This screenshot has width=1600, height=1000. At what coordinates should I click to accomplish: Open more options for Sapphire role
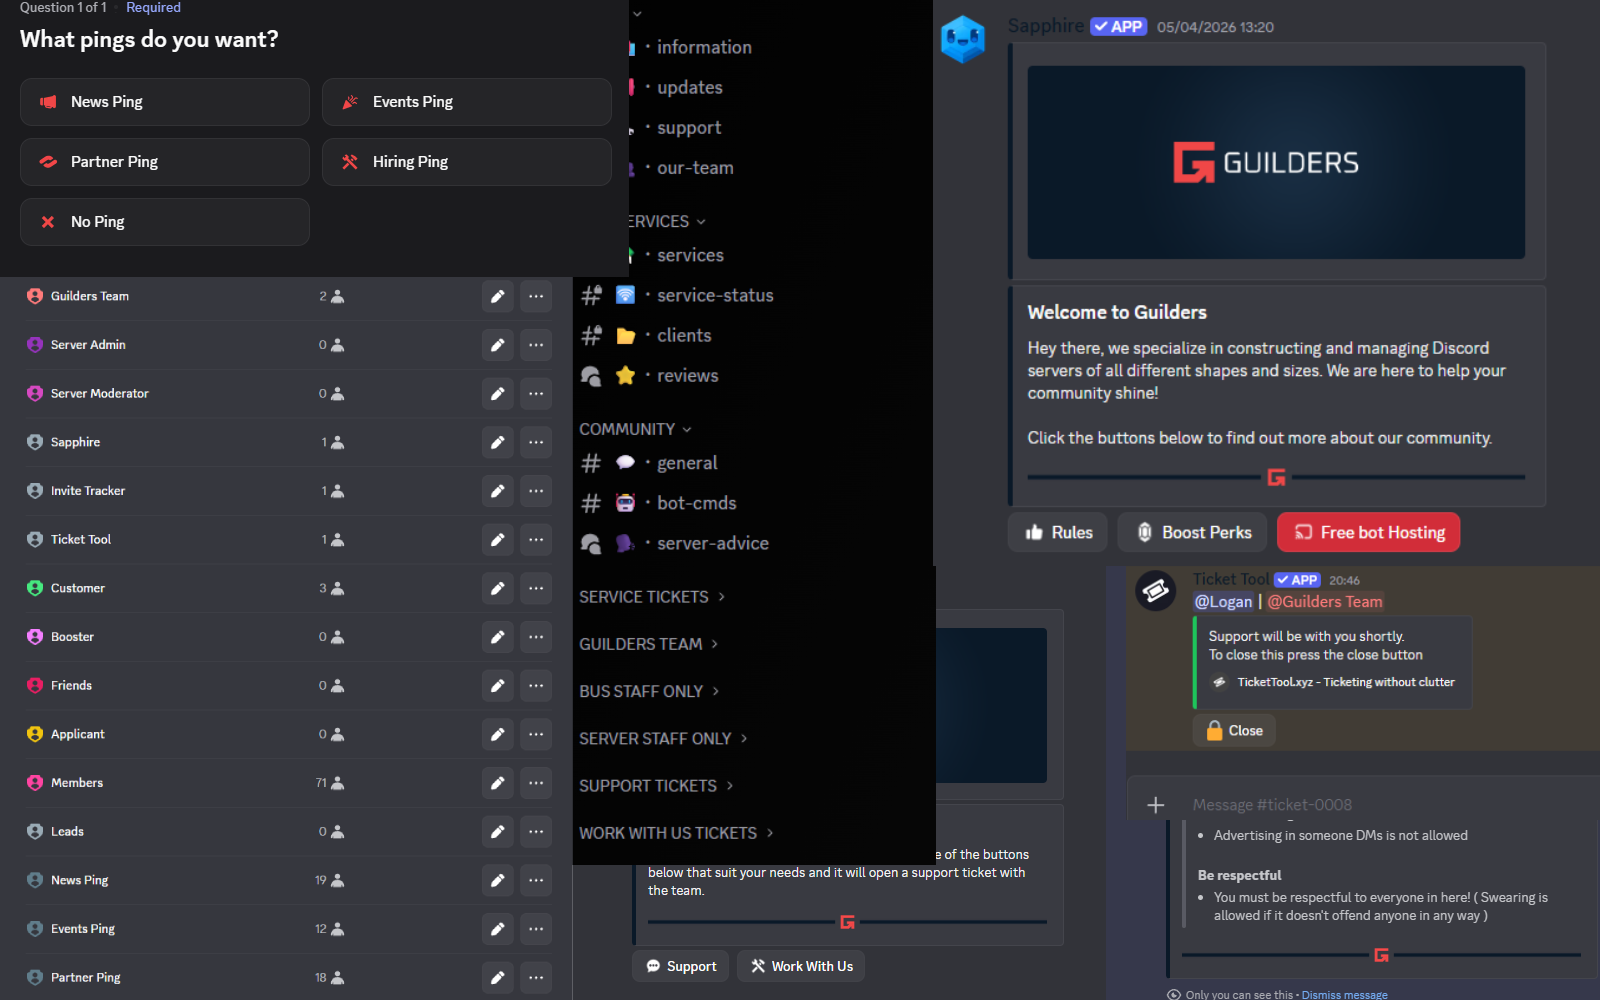click(x=536, y=442)
